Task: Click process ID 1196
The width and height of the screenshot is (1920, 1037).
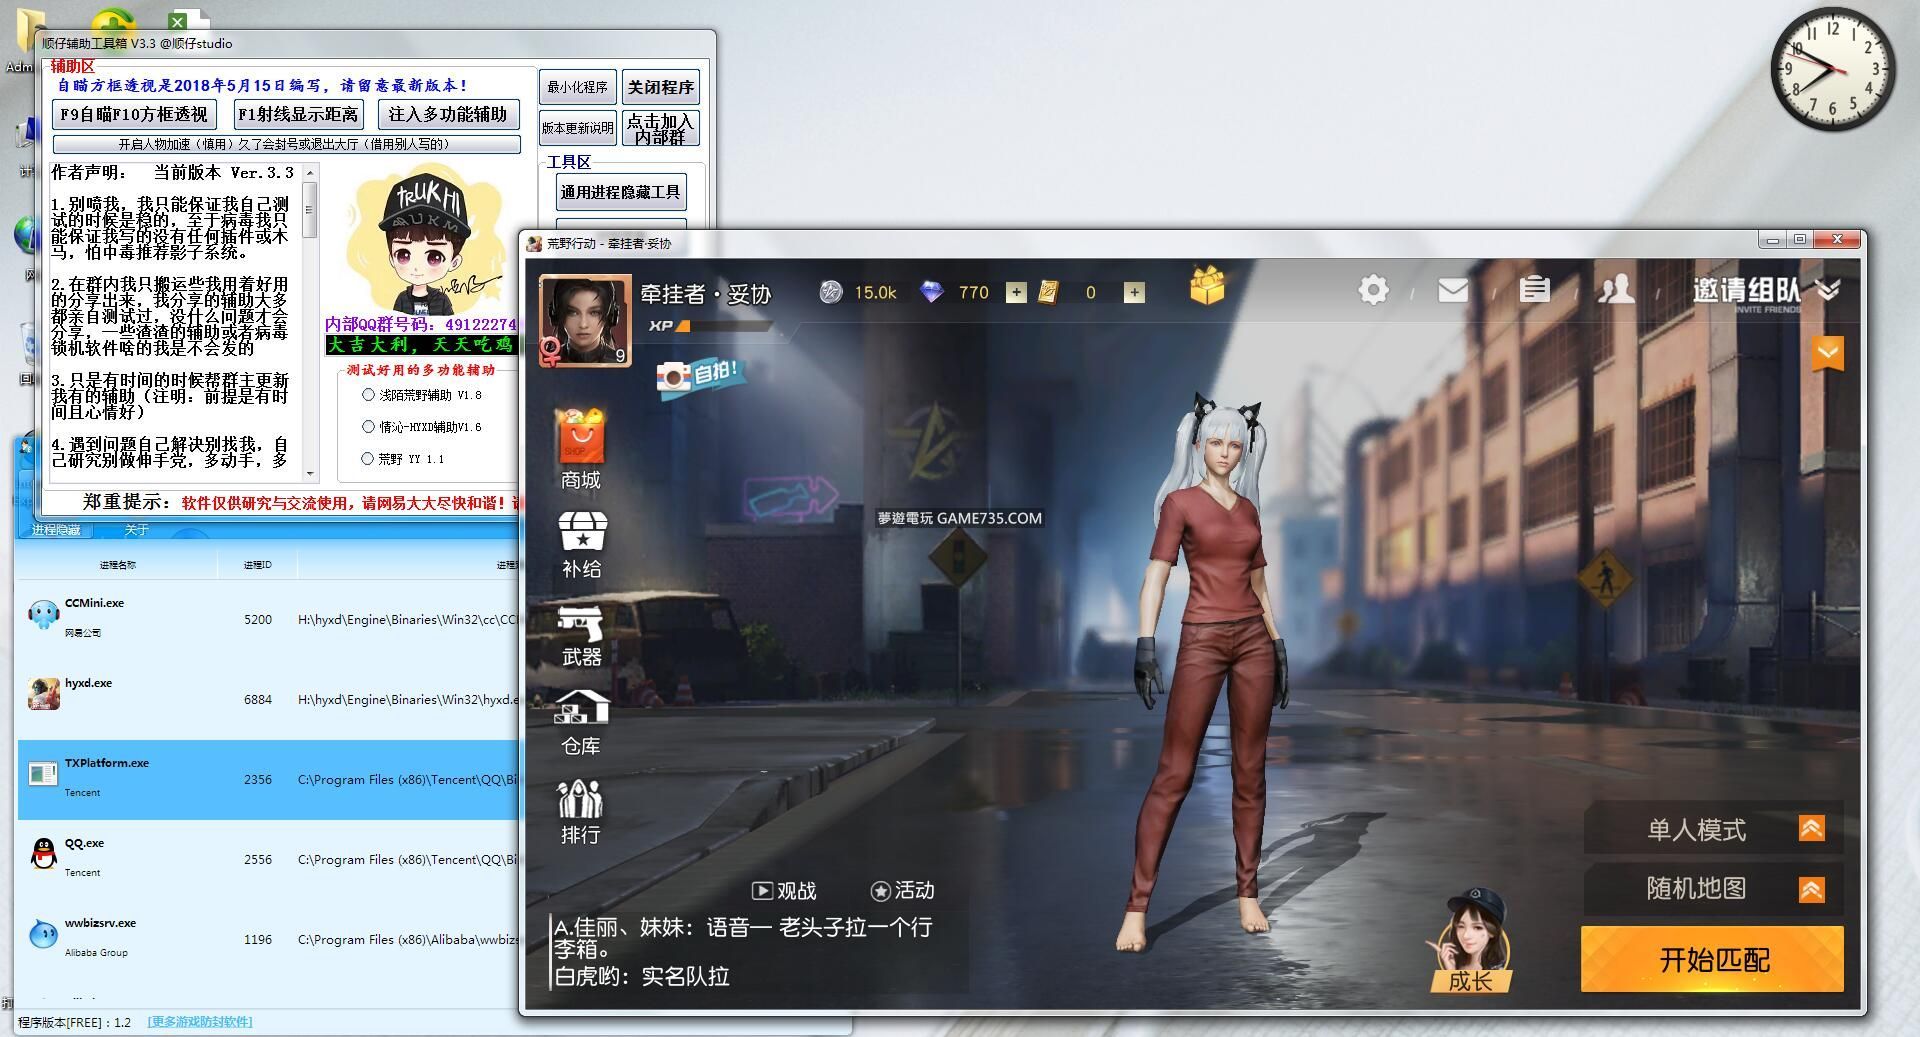Action: (x=258, y=940)
